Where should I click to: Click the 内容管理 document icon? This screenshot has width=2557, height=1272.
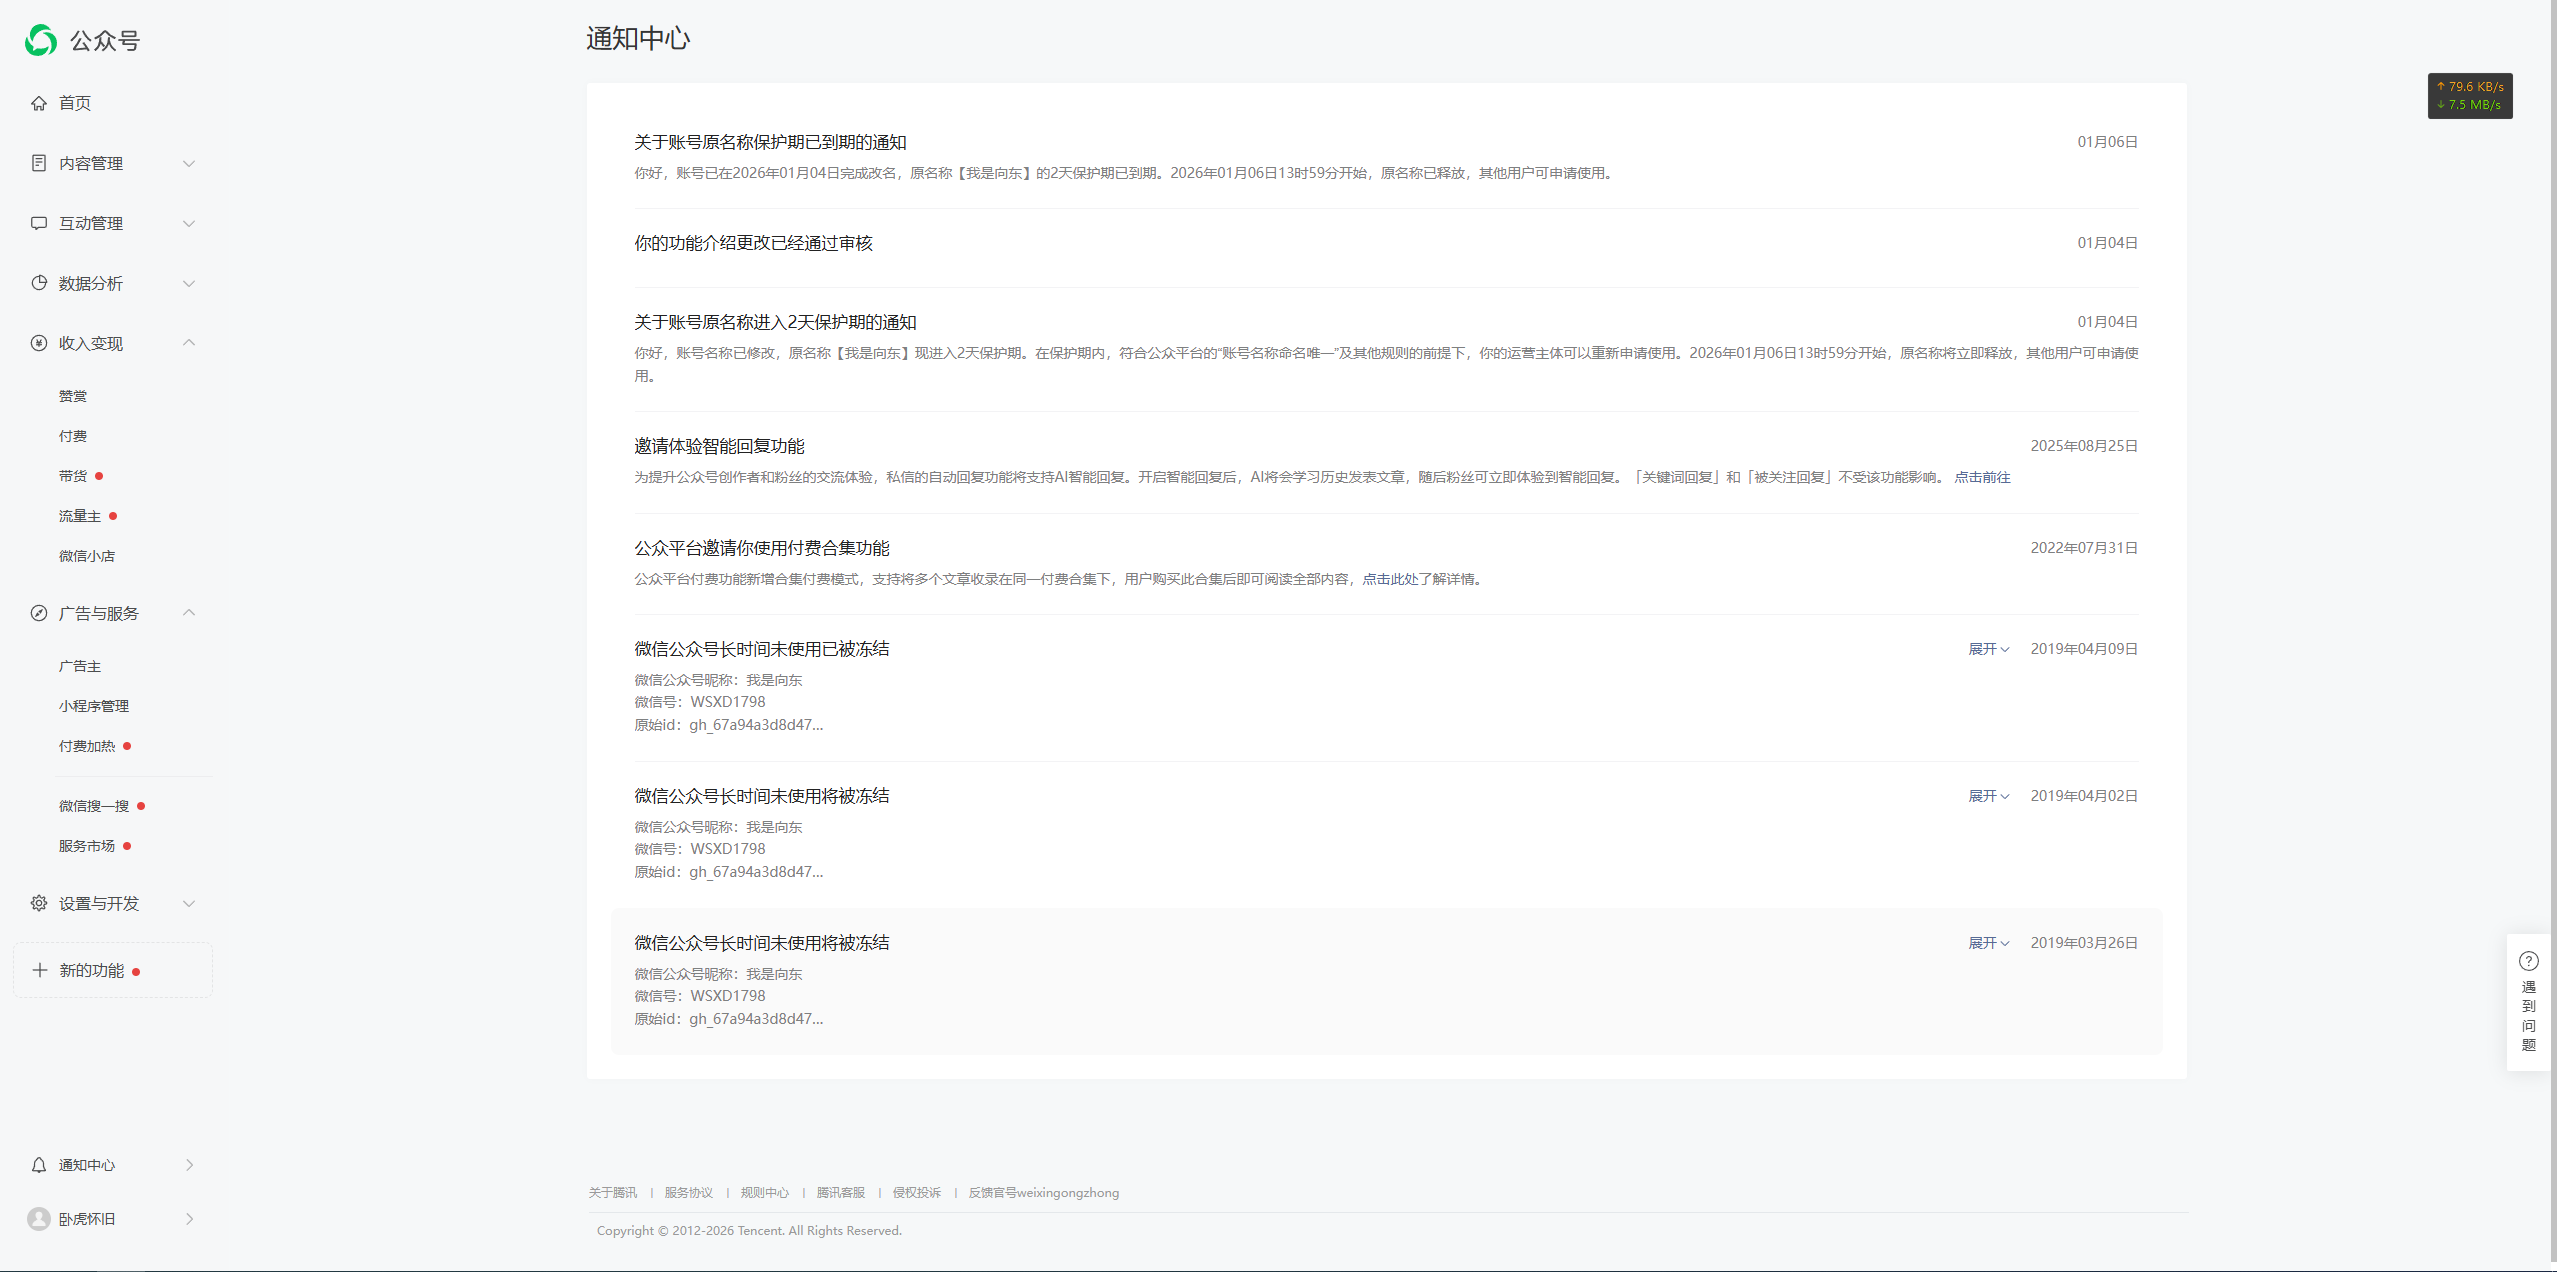39,163
